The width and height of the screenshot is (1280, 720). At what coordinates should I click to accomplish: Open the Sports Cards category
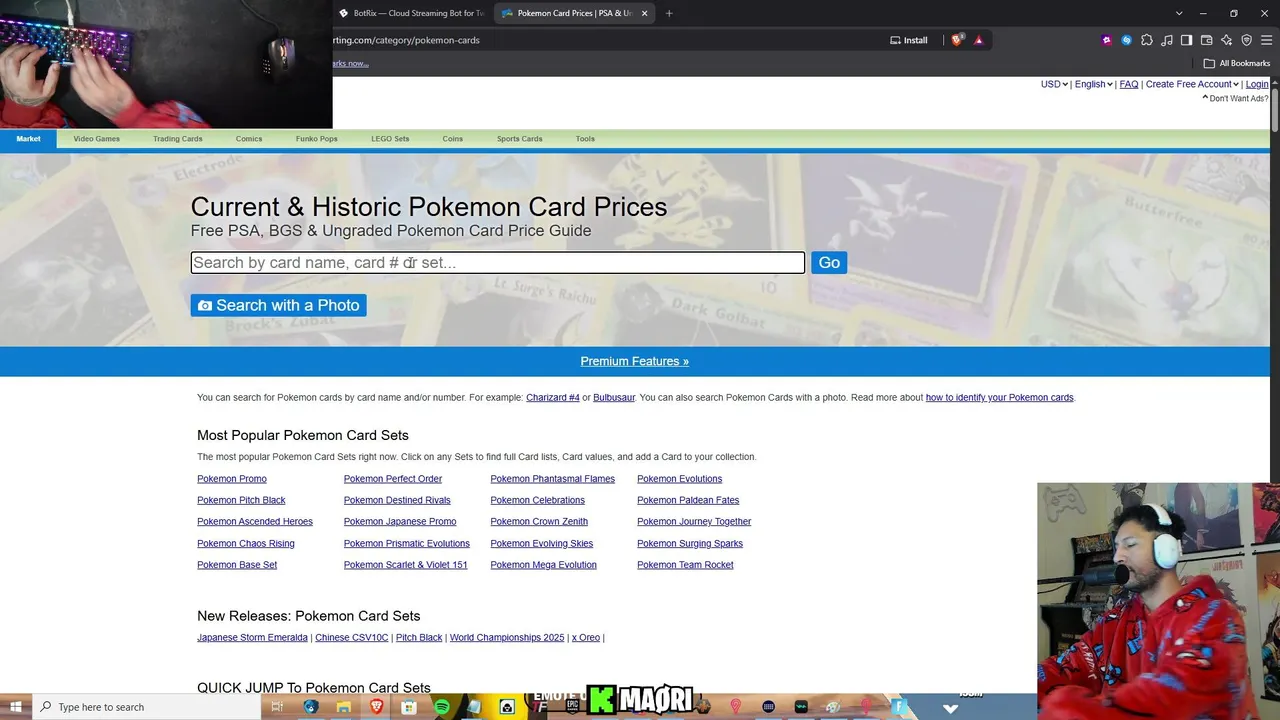(x=520, y=139)
